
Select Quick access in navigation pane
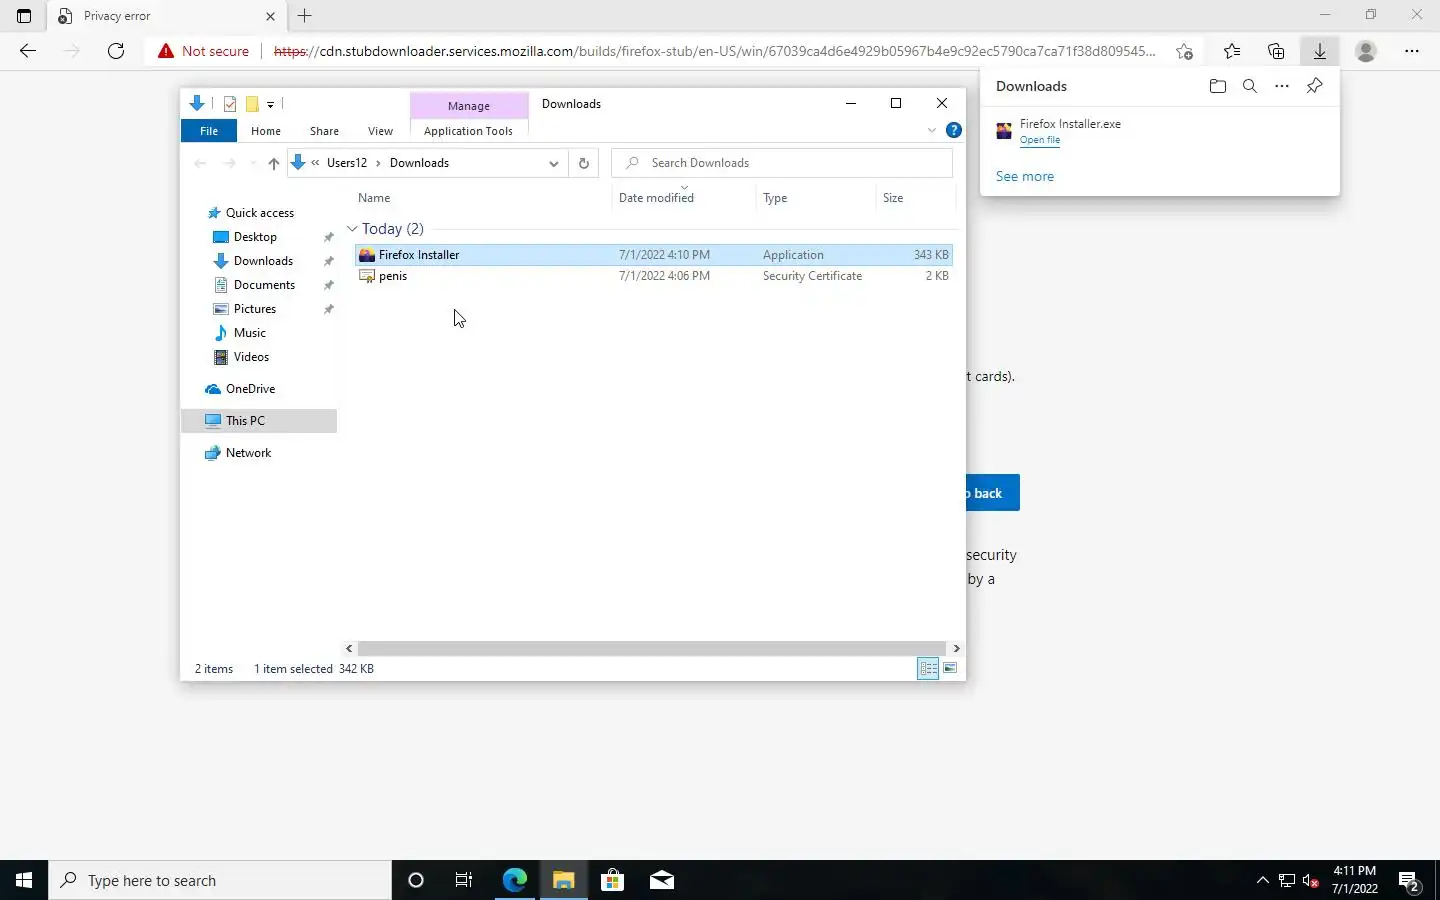(260, 213)
